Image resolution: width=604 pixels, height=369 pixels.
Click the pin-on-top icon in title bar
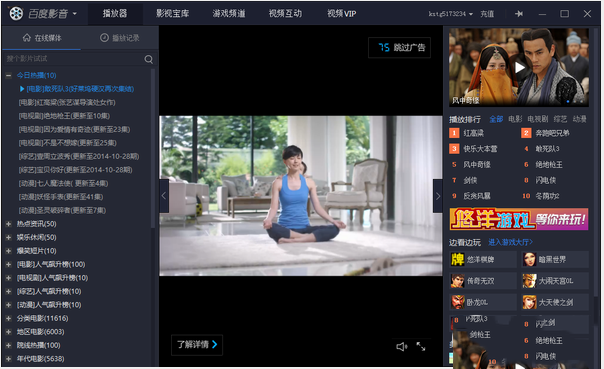pyautogui.click(x=519, y=14)
